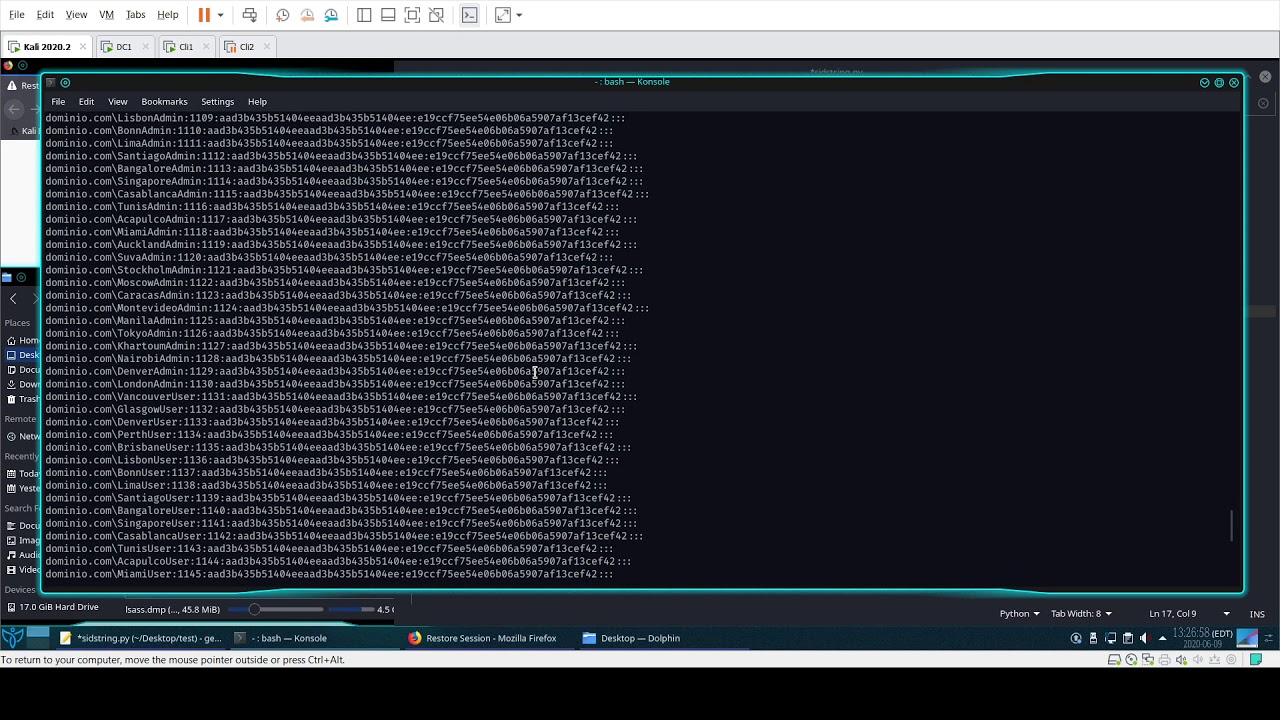
Task: Open the VMware View menu
Action: 76,15
